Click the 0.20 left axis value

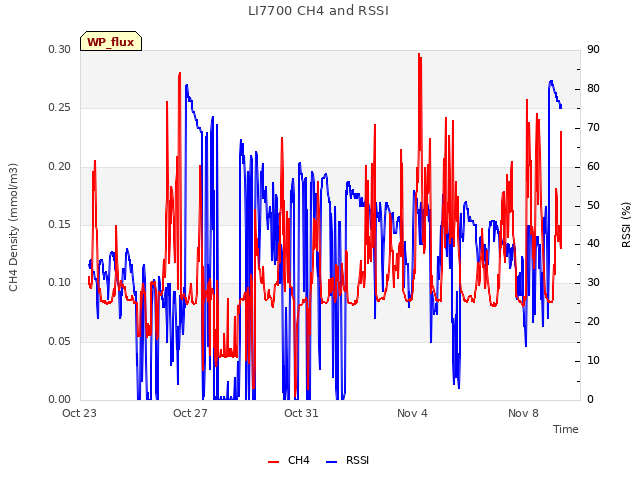pyautogui.click(x=60, y=166)
